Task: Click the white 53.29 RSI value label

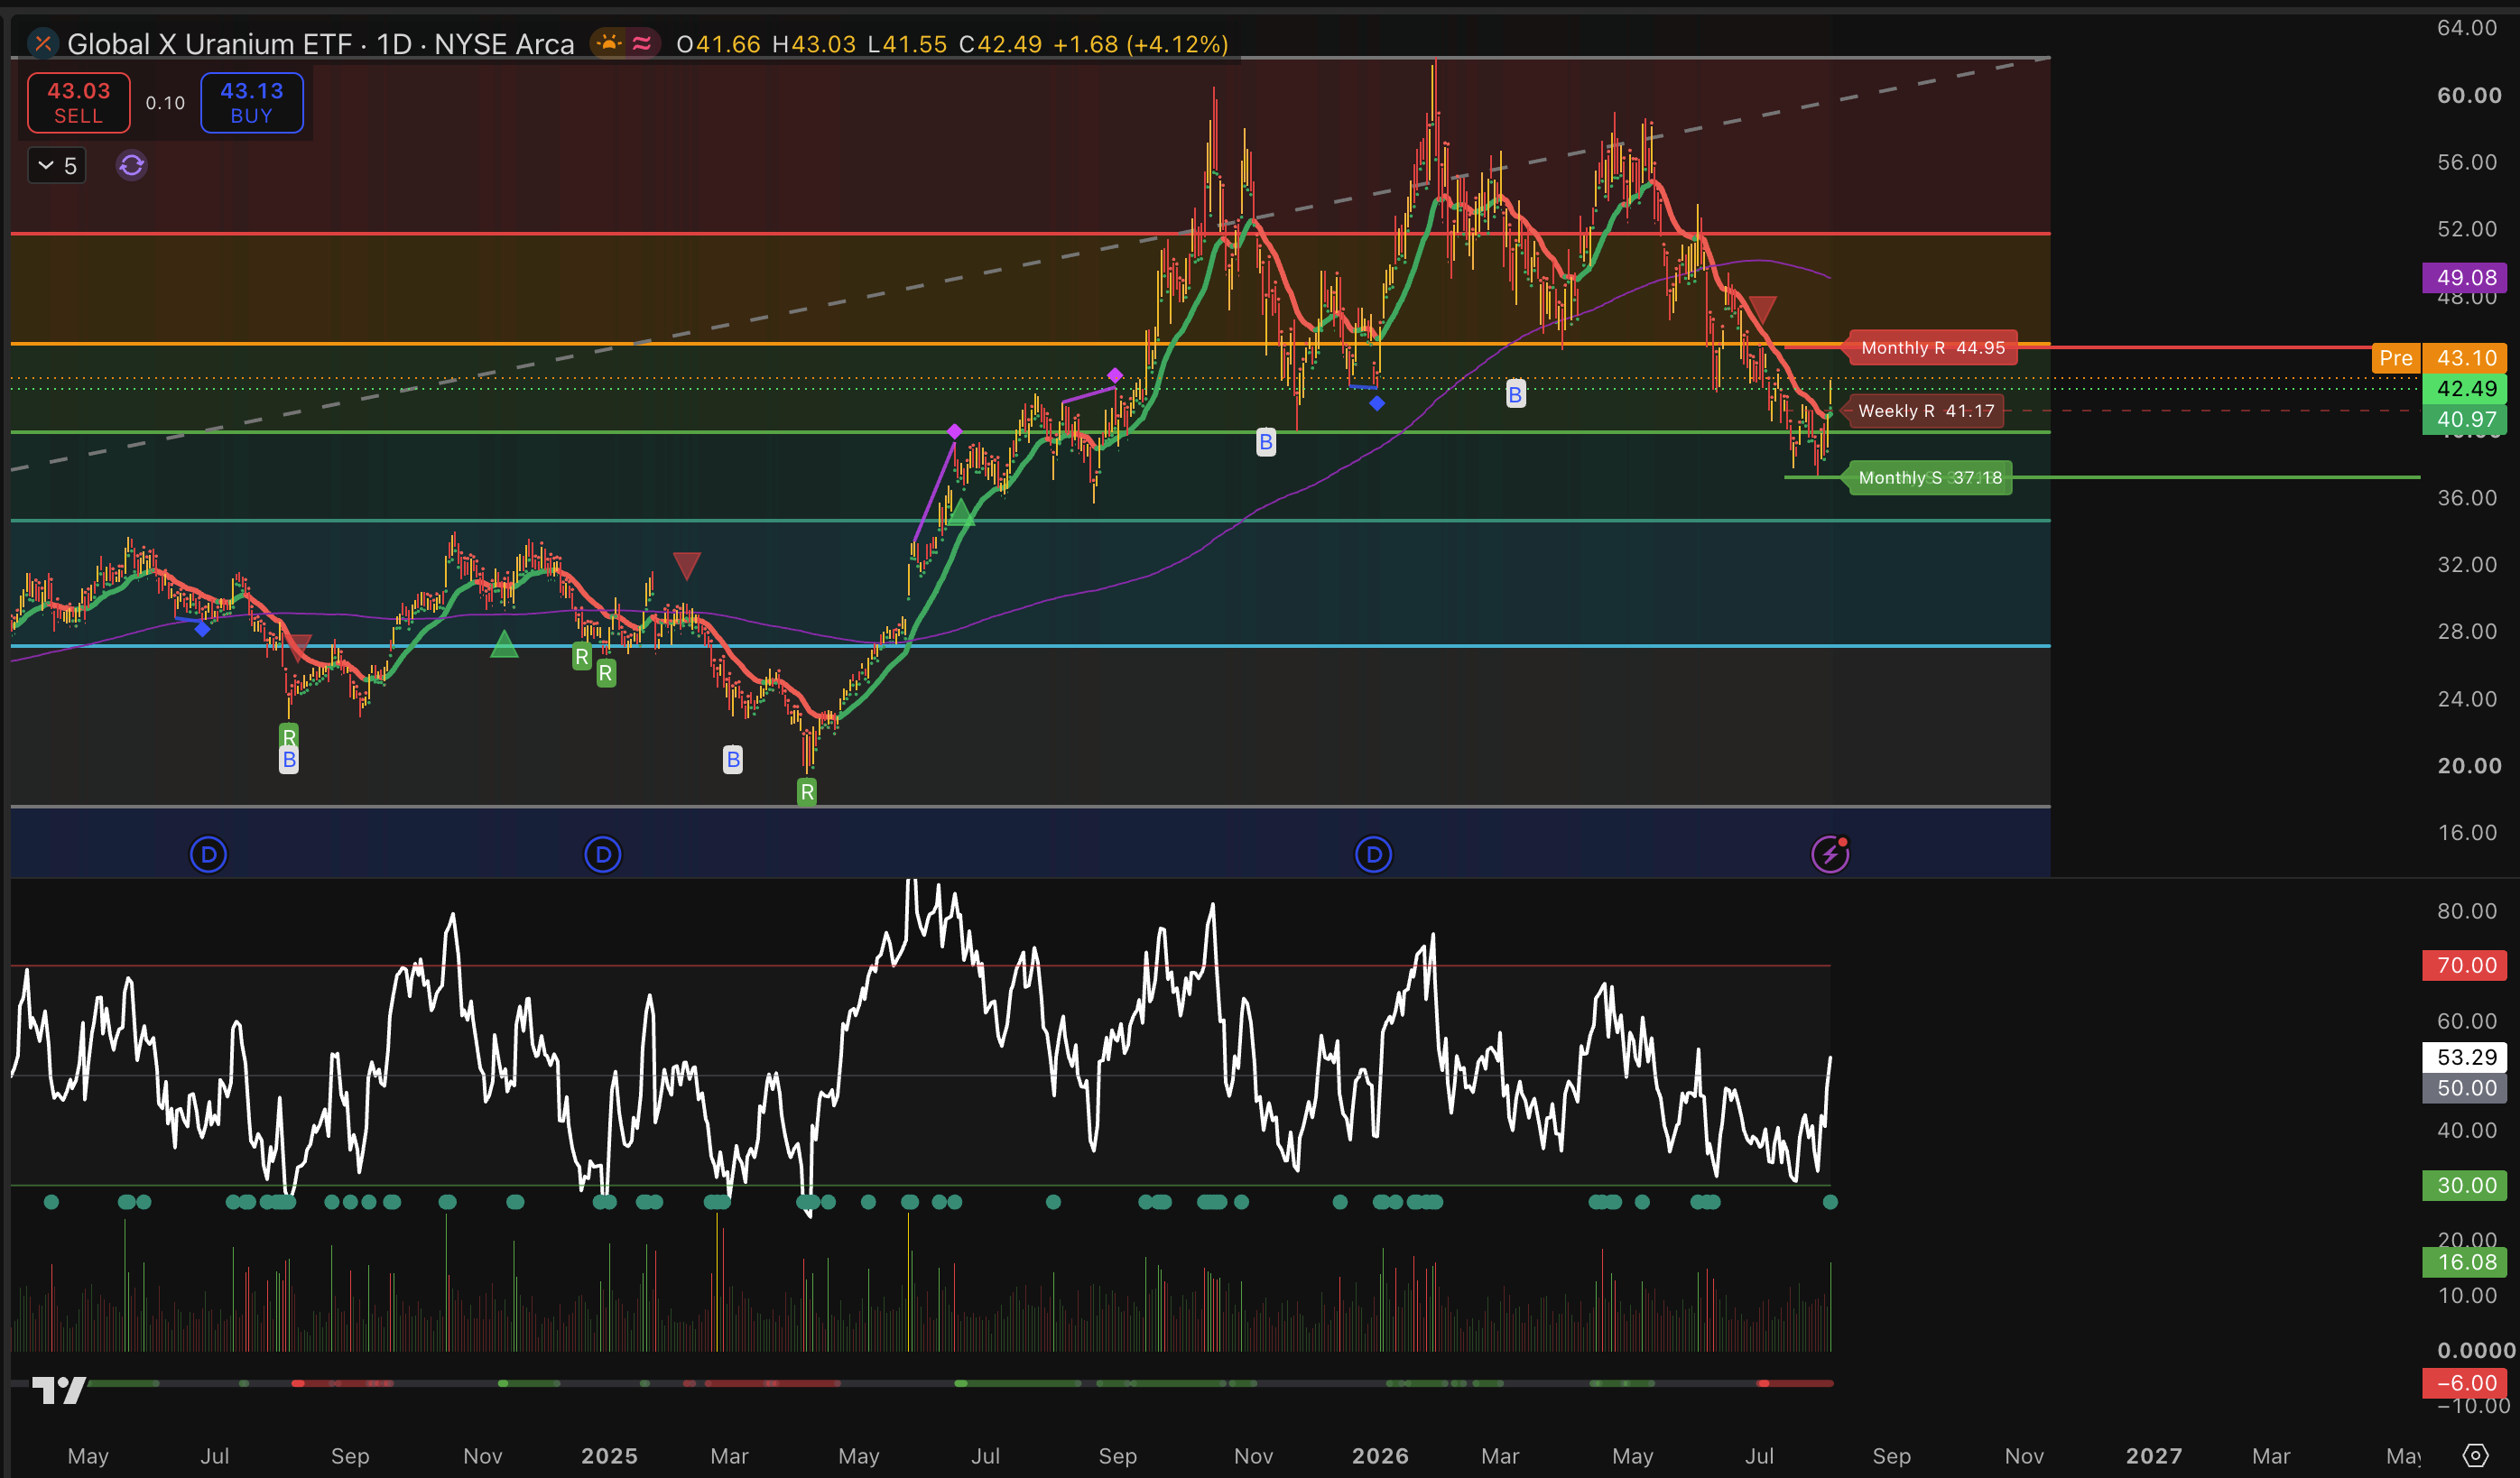Action: click(x=2466, y=1057)
